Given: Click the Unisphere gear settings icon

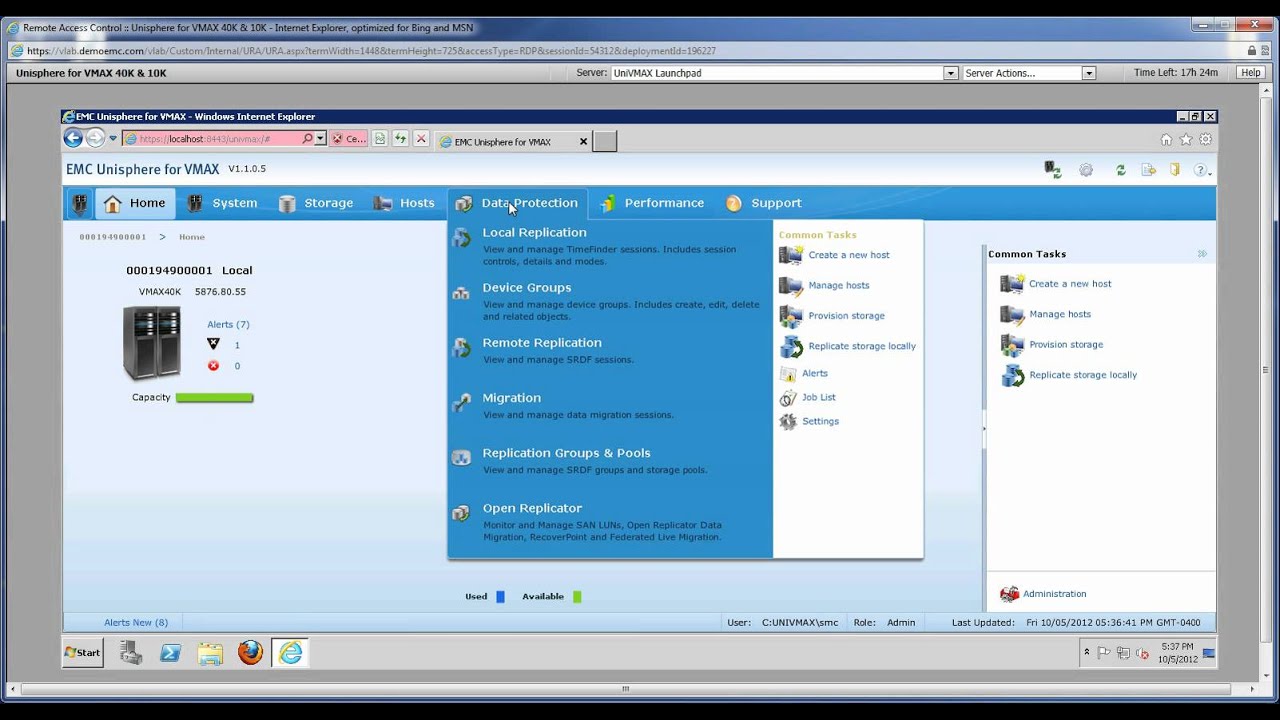Looking at the screenshot, I should tap(1086, 170).
